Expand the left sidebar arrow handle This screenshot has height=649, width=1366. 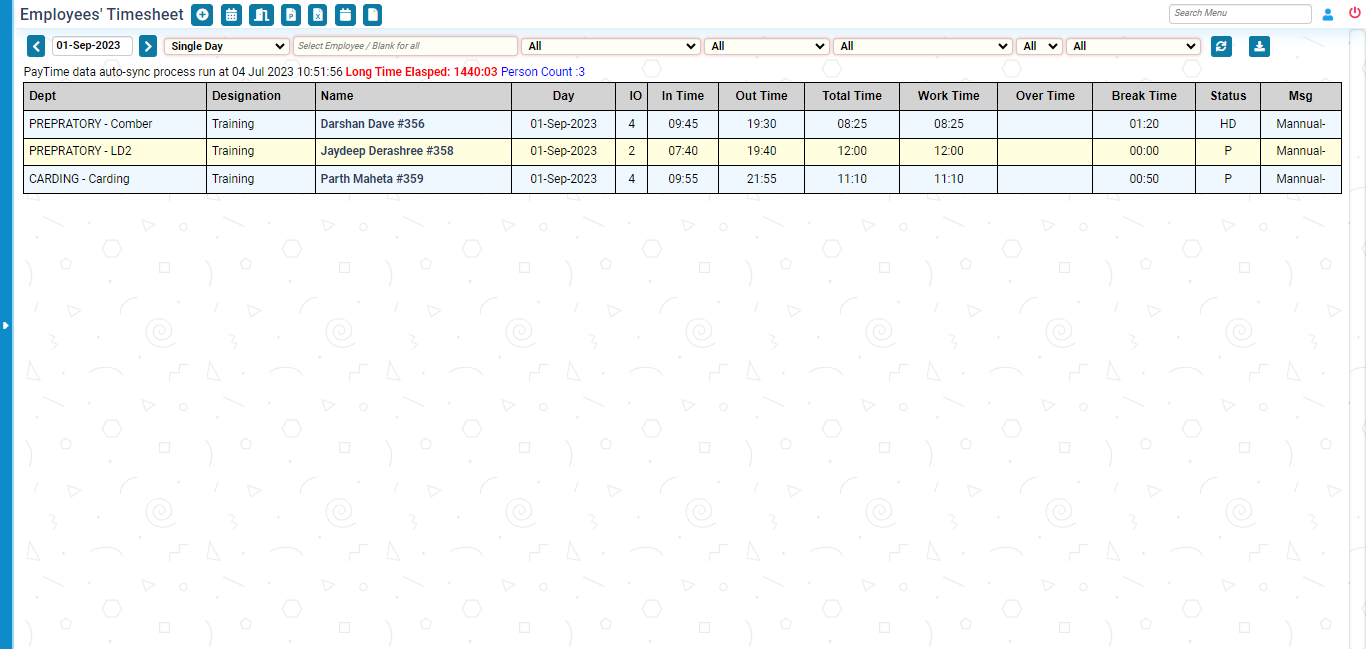pos(5,325)
